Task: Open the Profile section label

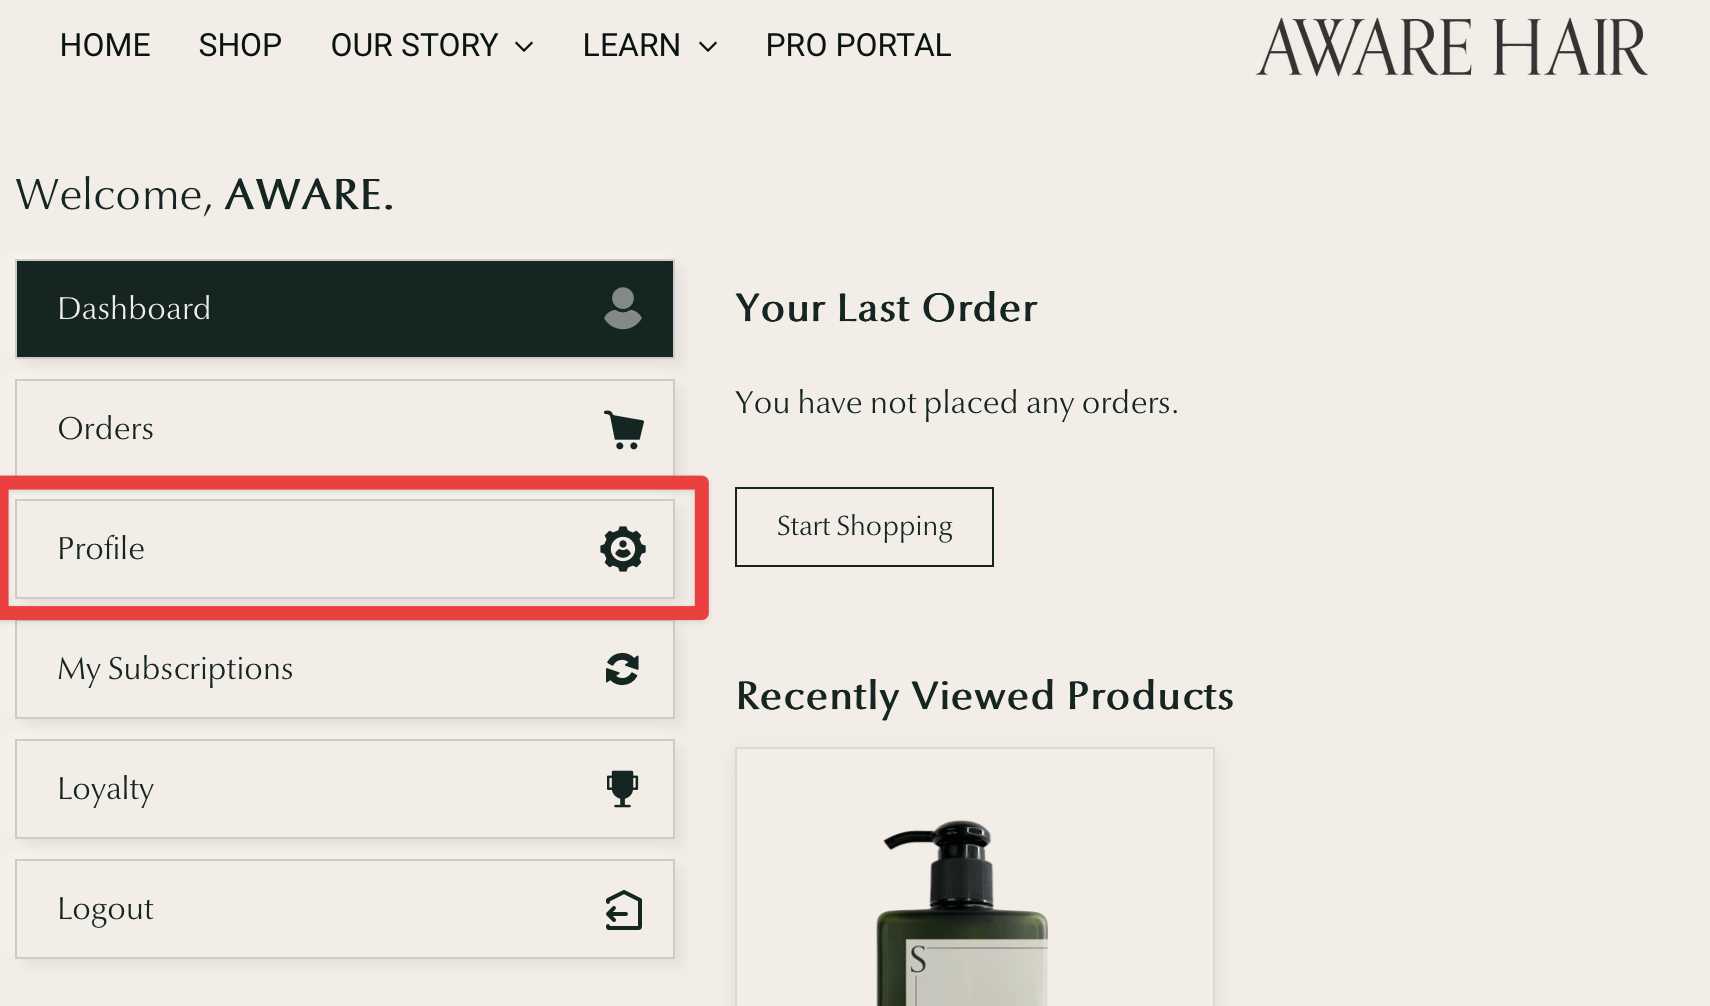Action: (101, 548)
